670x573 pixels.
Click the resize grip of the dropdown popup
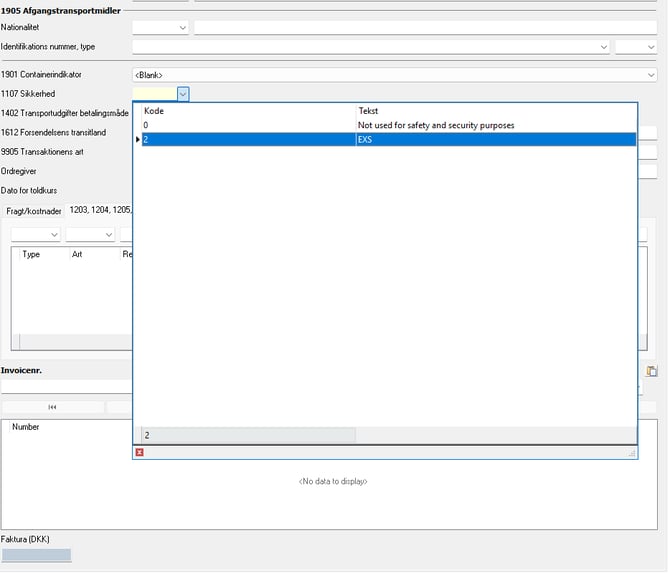click(631, 453)
